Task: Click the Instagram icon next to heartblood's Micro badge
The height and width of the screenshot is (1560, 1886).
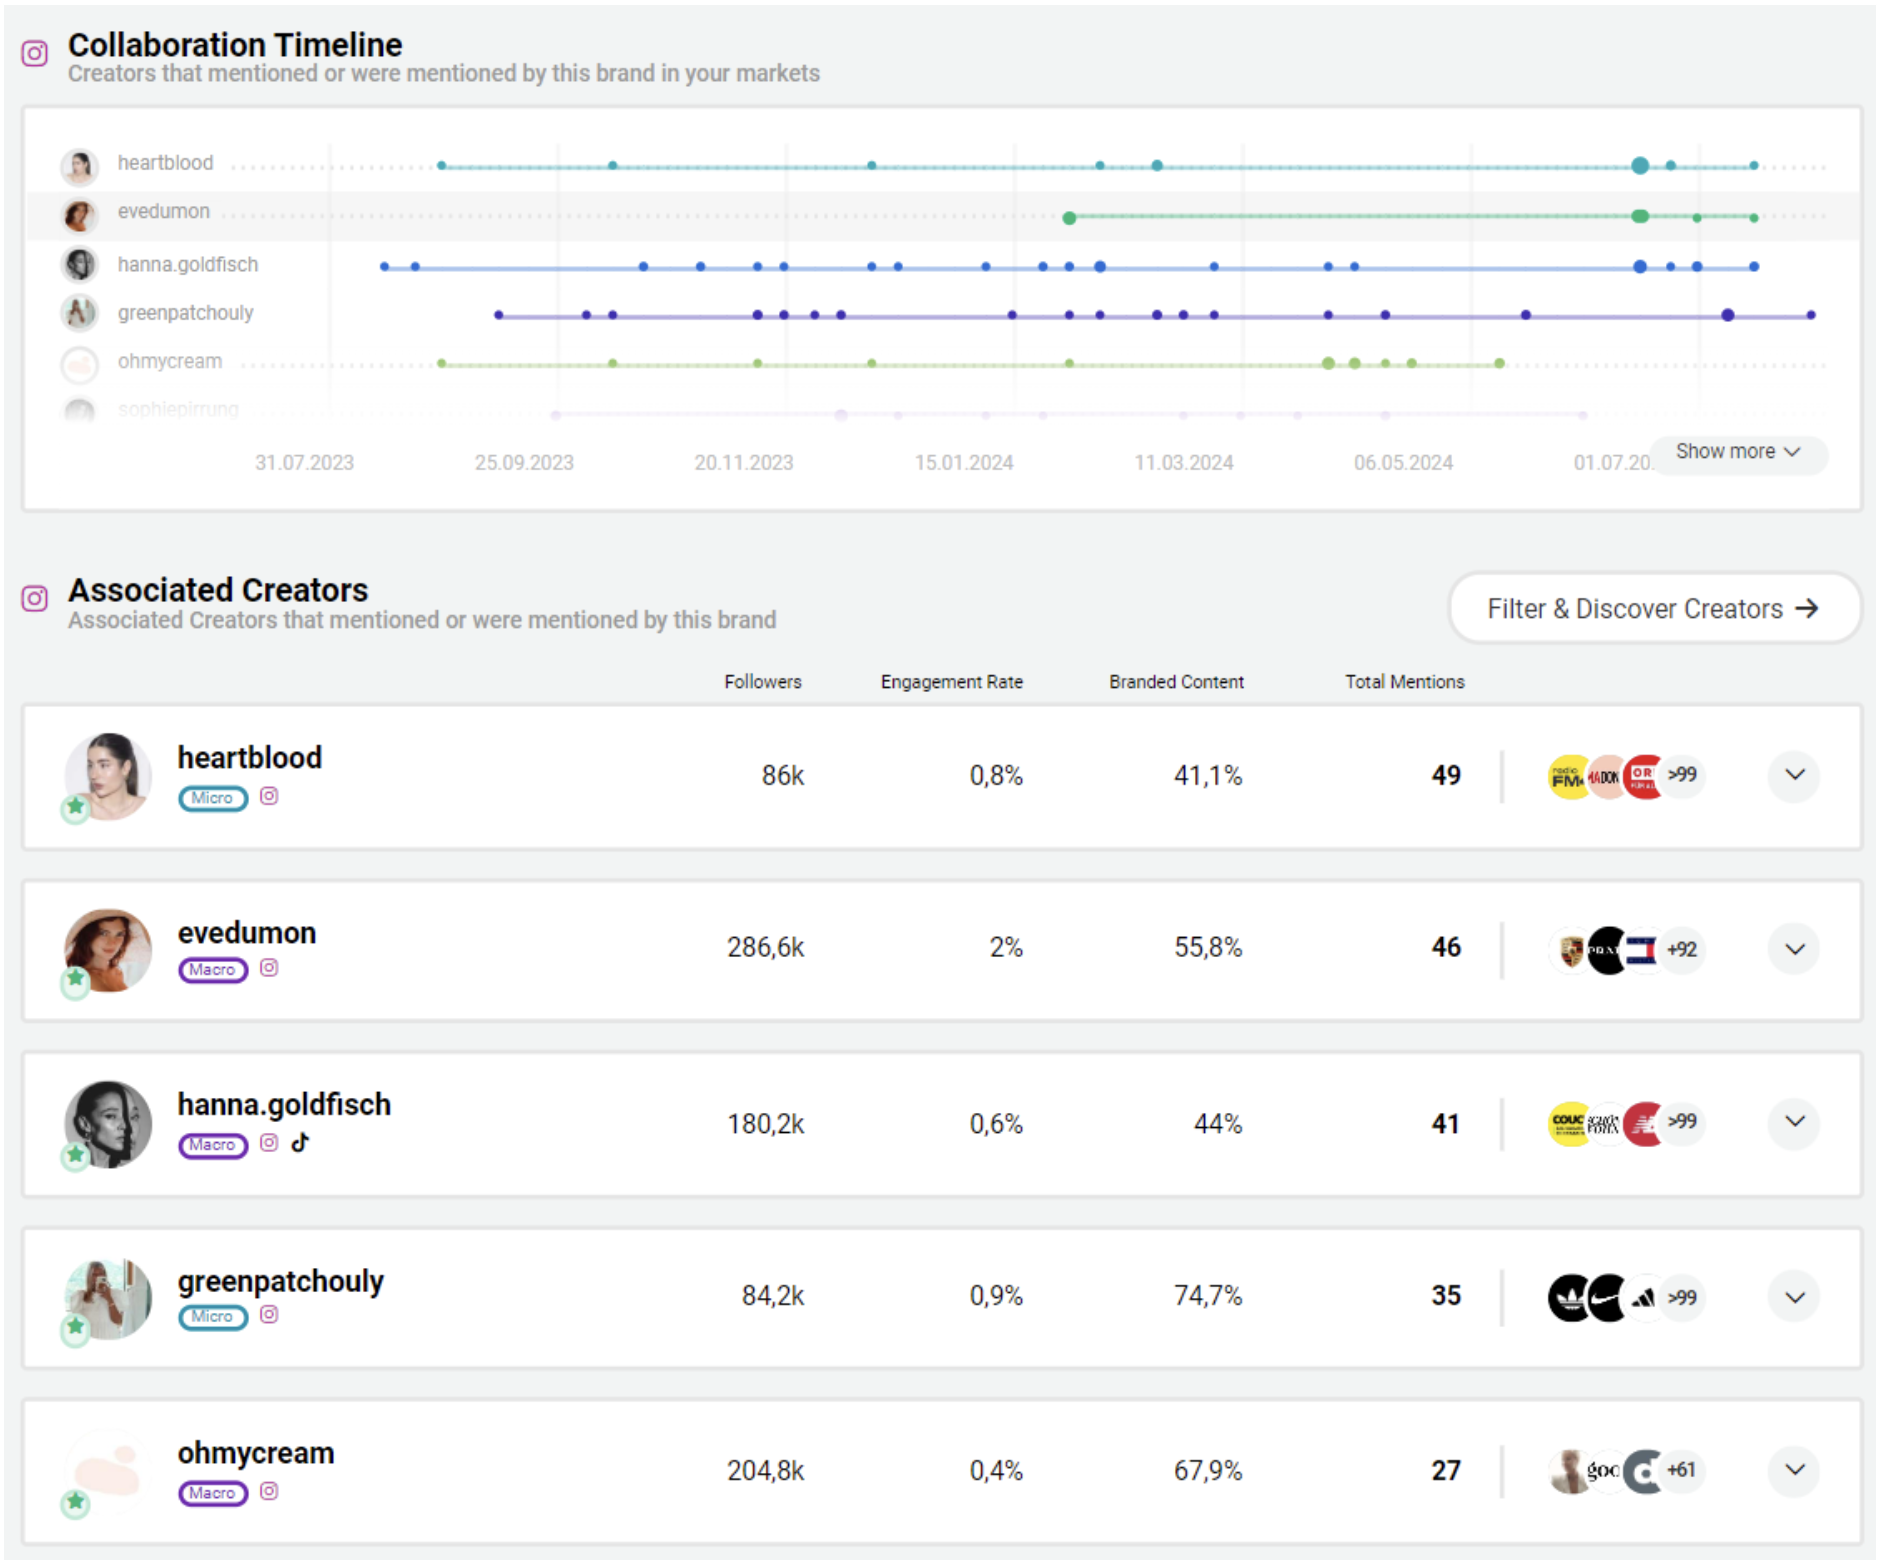Action: 268,797
